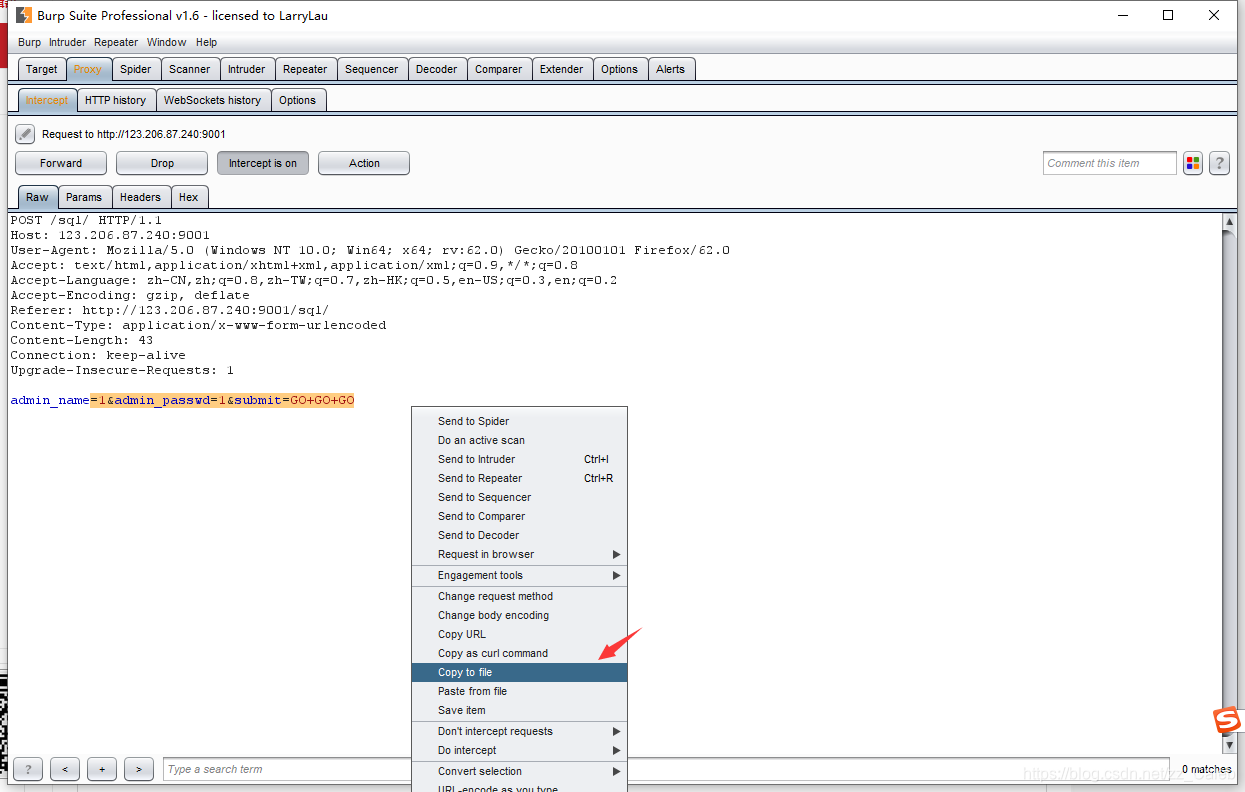The image size is (1245, 792).
Task: Switch to the Target tab
Action: 42,69
